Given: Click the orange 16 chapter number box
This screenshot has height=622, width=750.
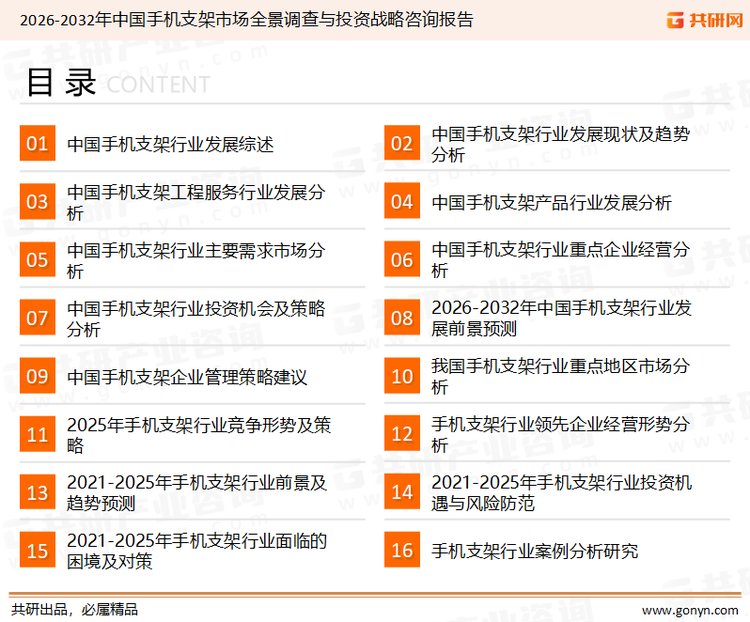Looking at the screenshot, I should pyautogui.click(x=402, y=550).
